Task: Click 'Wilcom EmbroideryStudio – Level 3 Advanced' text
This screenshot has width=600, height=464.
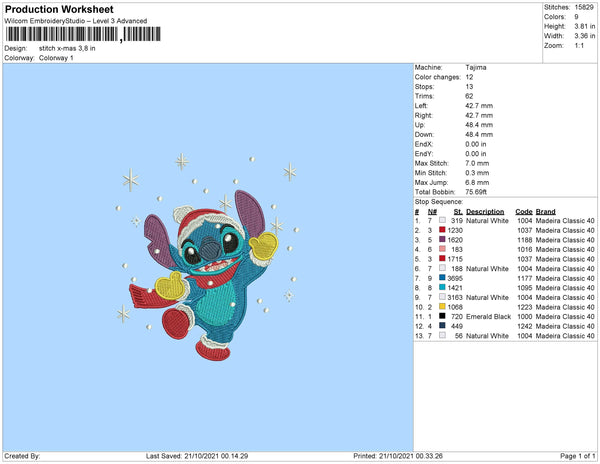Action: pos(76,21)
